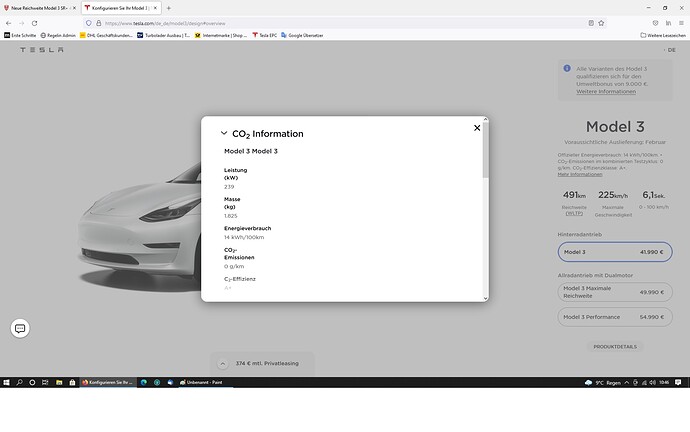690x432 pixels.
Task: Show hidden system tray icons
Action: coord(627,383)
